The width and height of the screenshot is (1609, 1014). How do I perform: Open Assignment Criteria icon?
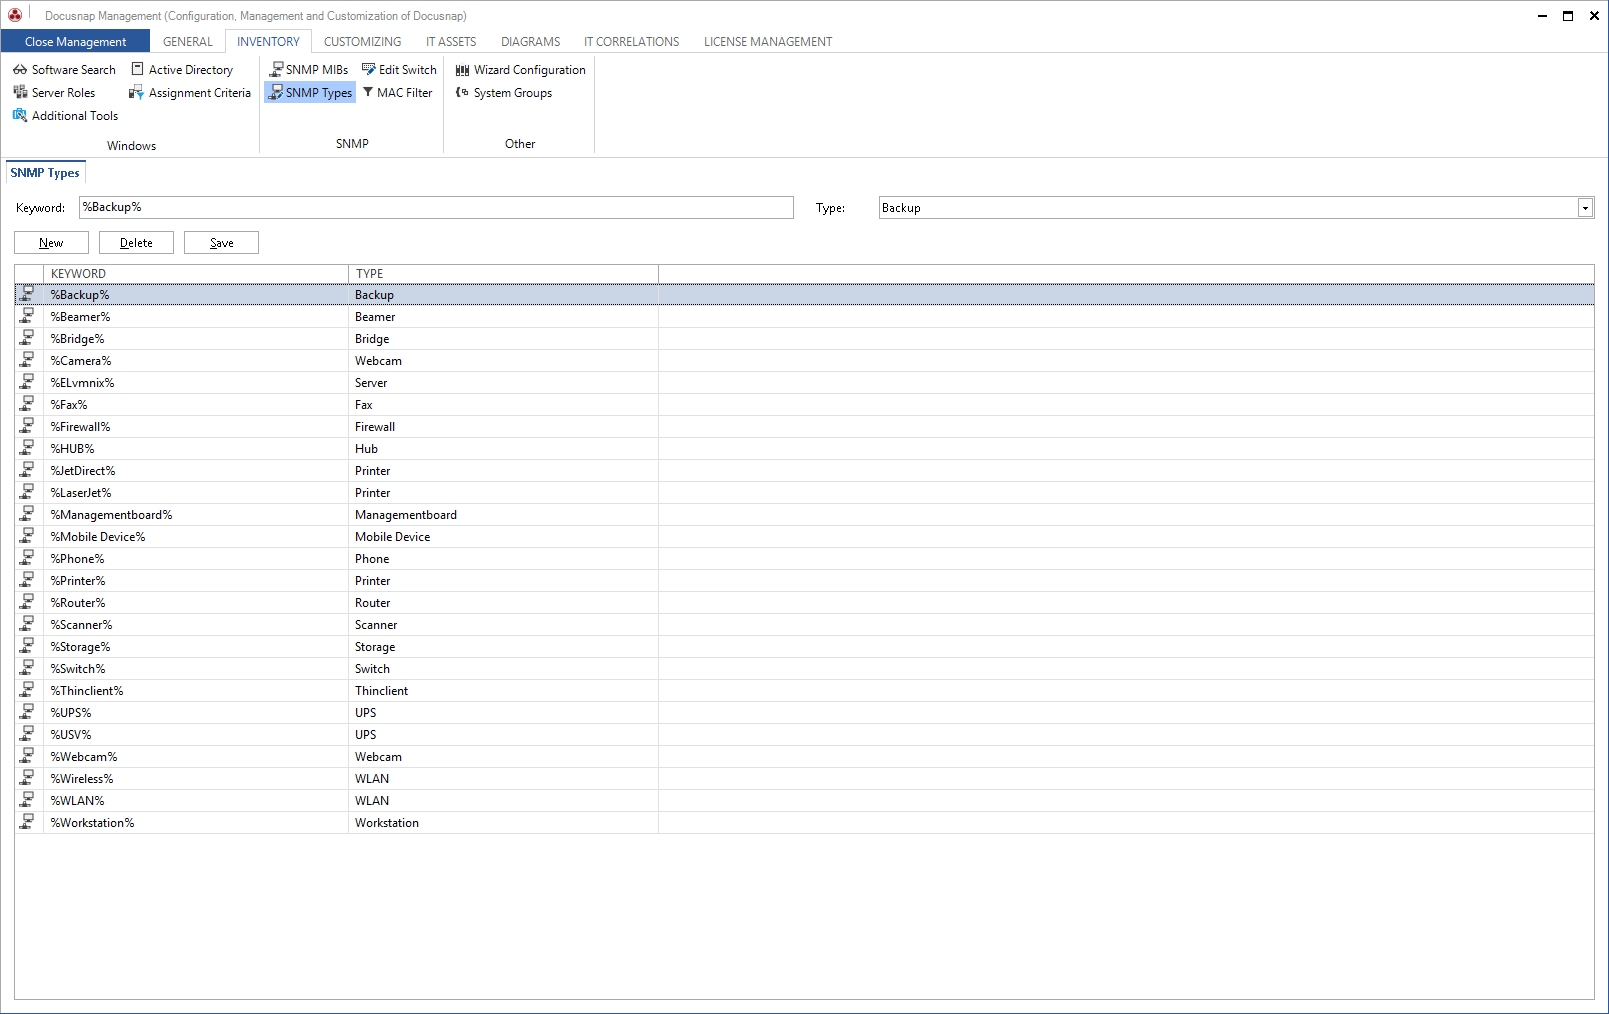tap(137, 93)
